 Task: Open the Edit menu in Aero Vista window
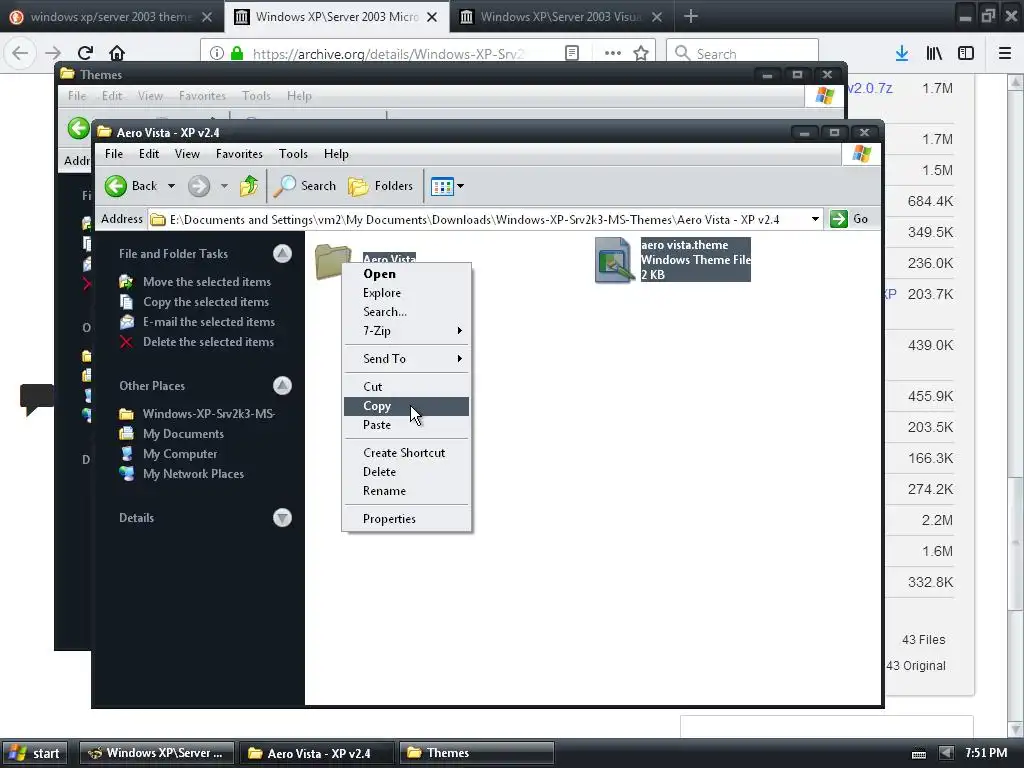(149, 154)
